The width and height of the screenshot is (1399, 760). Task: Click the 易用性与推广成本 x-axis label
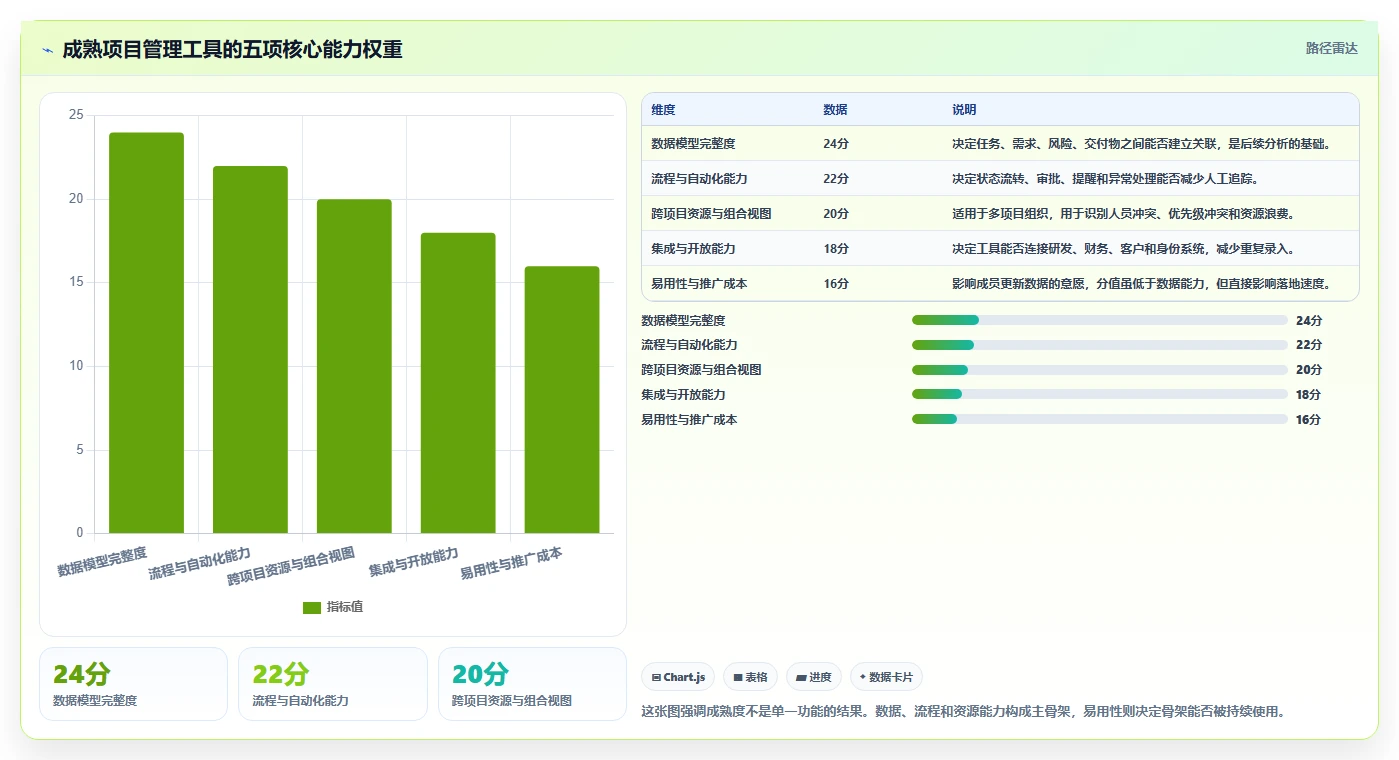click(x=511, y=564)
